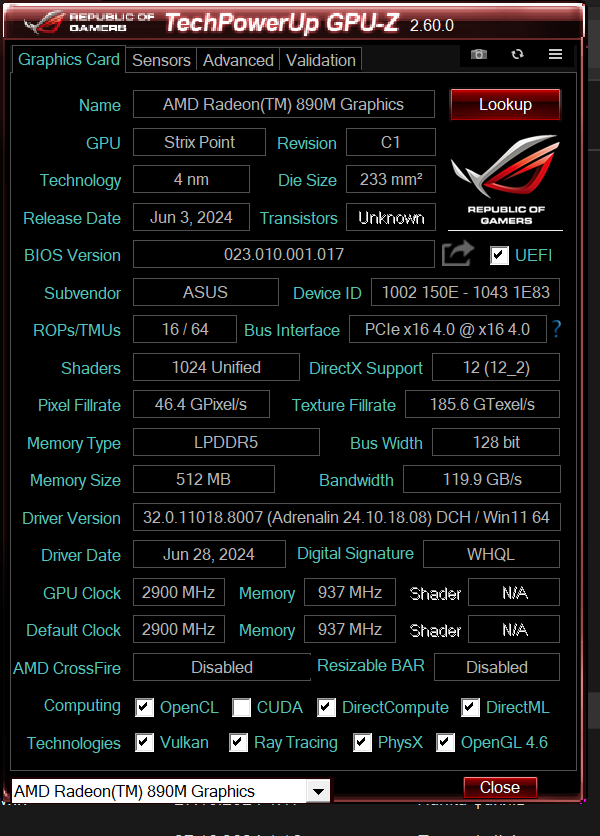This screenshot has width=600, height=836.
Task: Take a screenshot with the camera icon
Action: click(478, 54)
